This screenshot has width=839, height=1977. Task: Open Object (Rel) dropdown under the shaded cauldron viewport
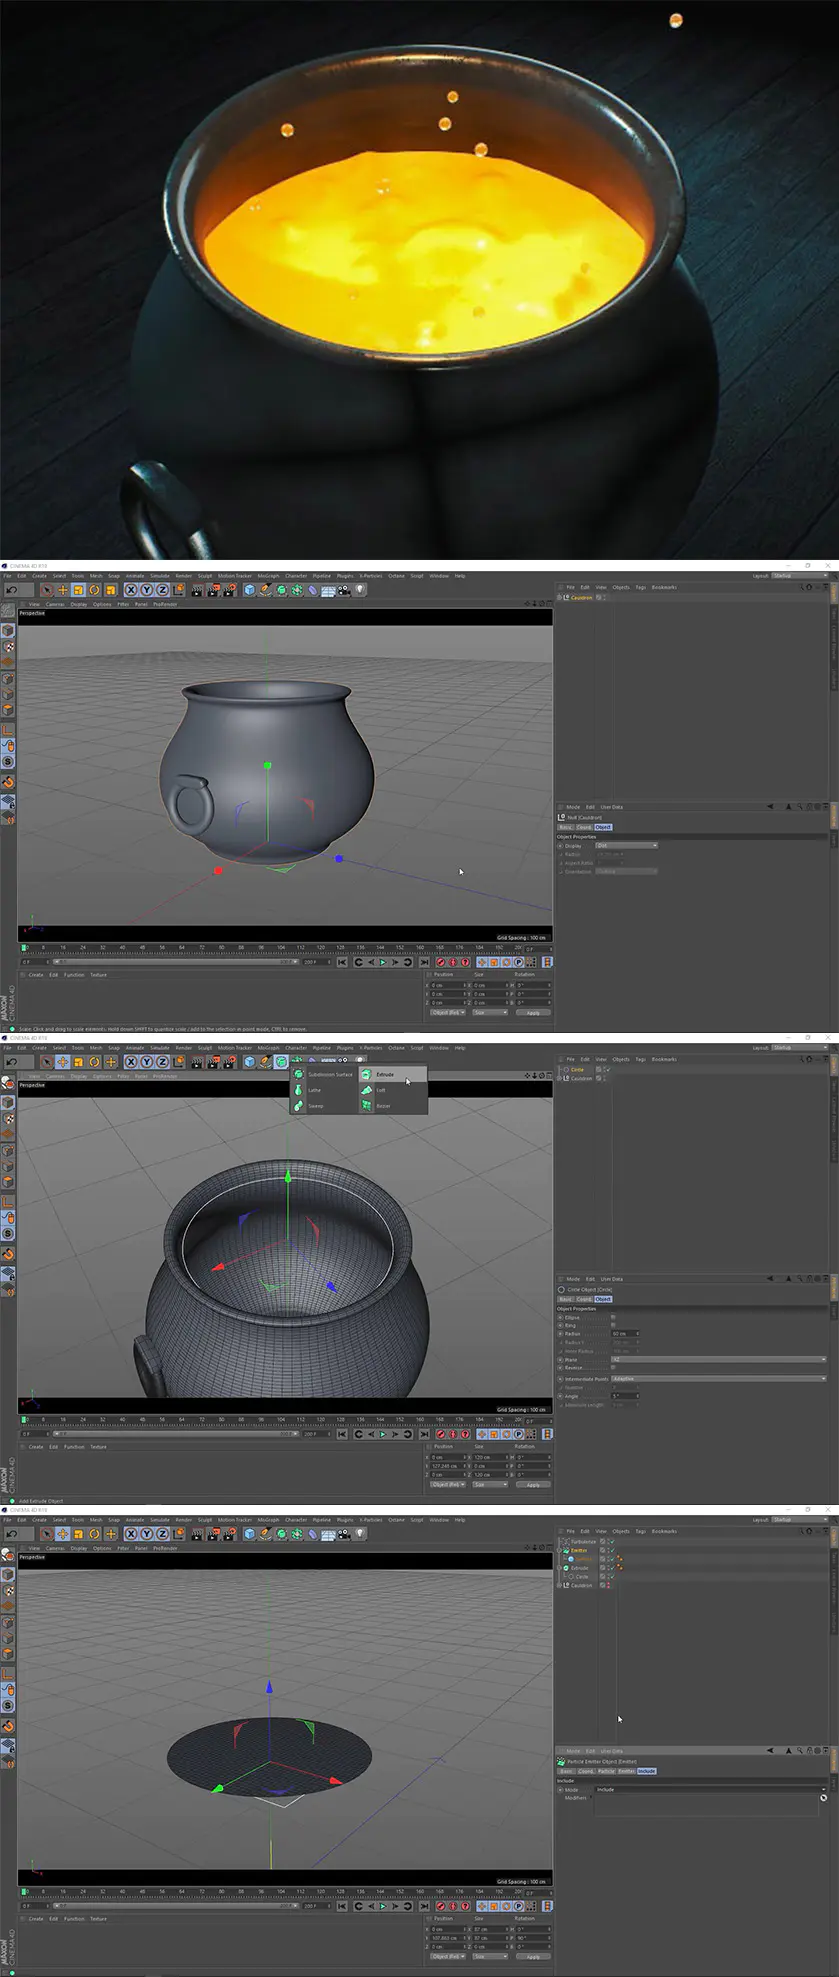[448, 1012]
